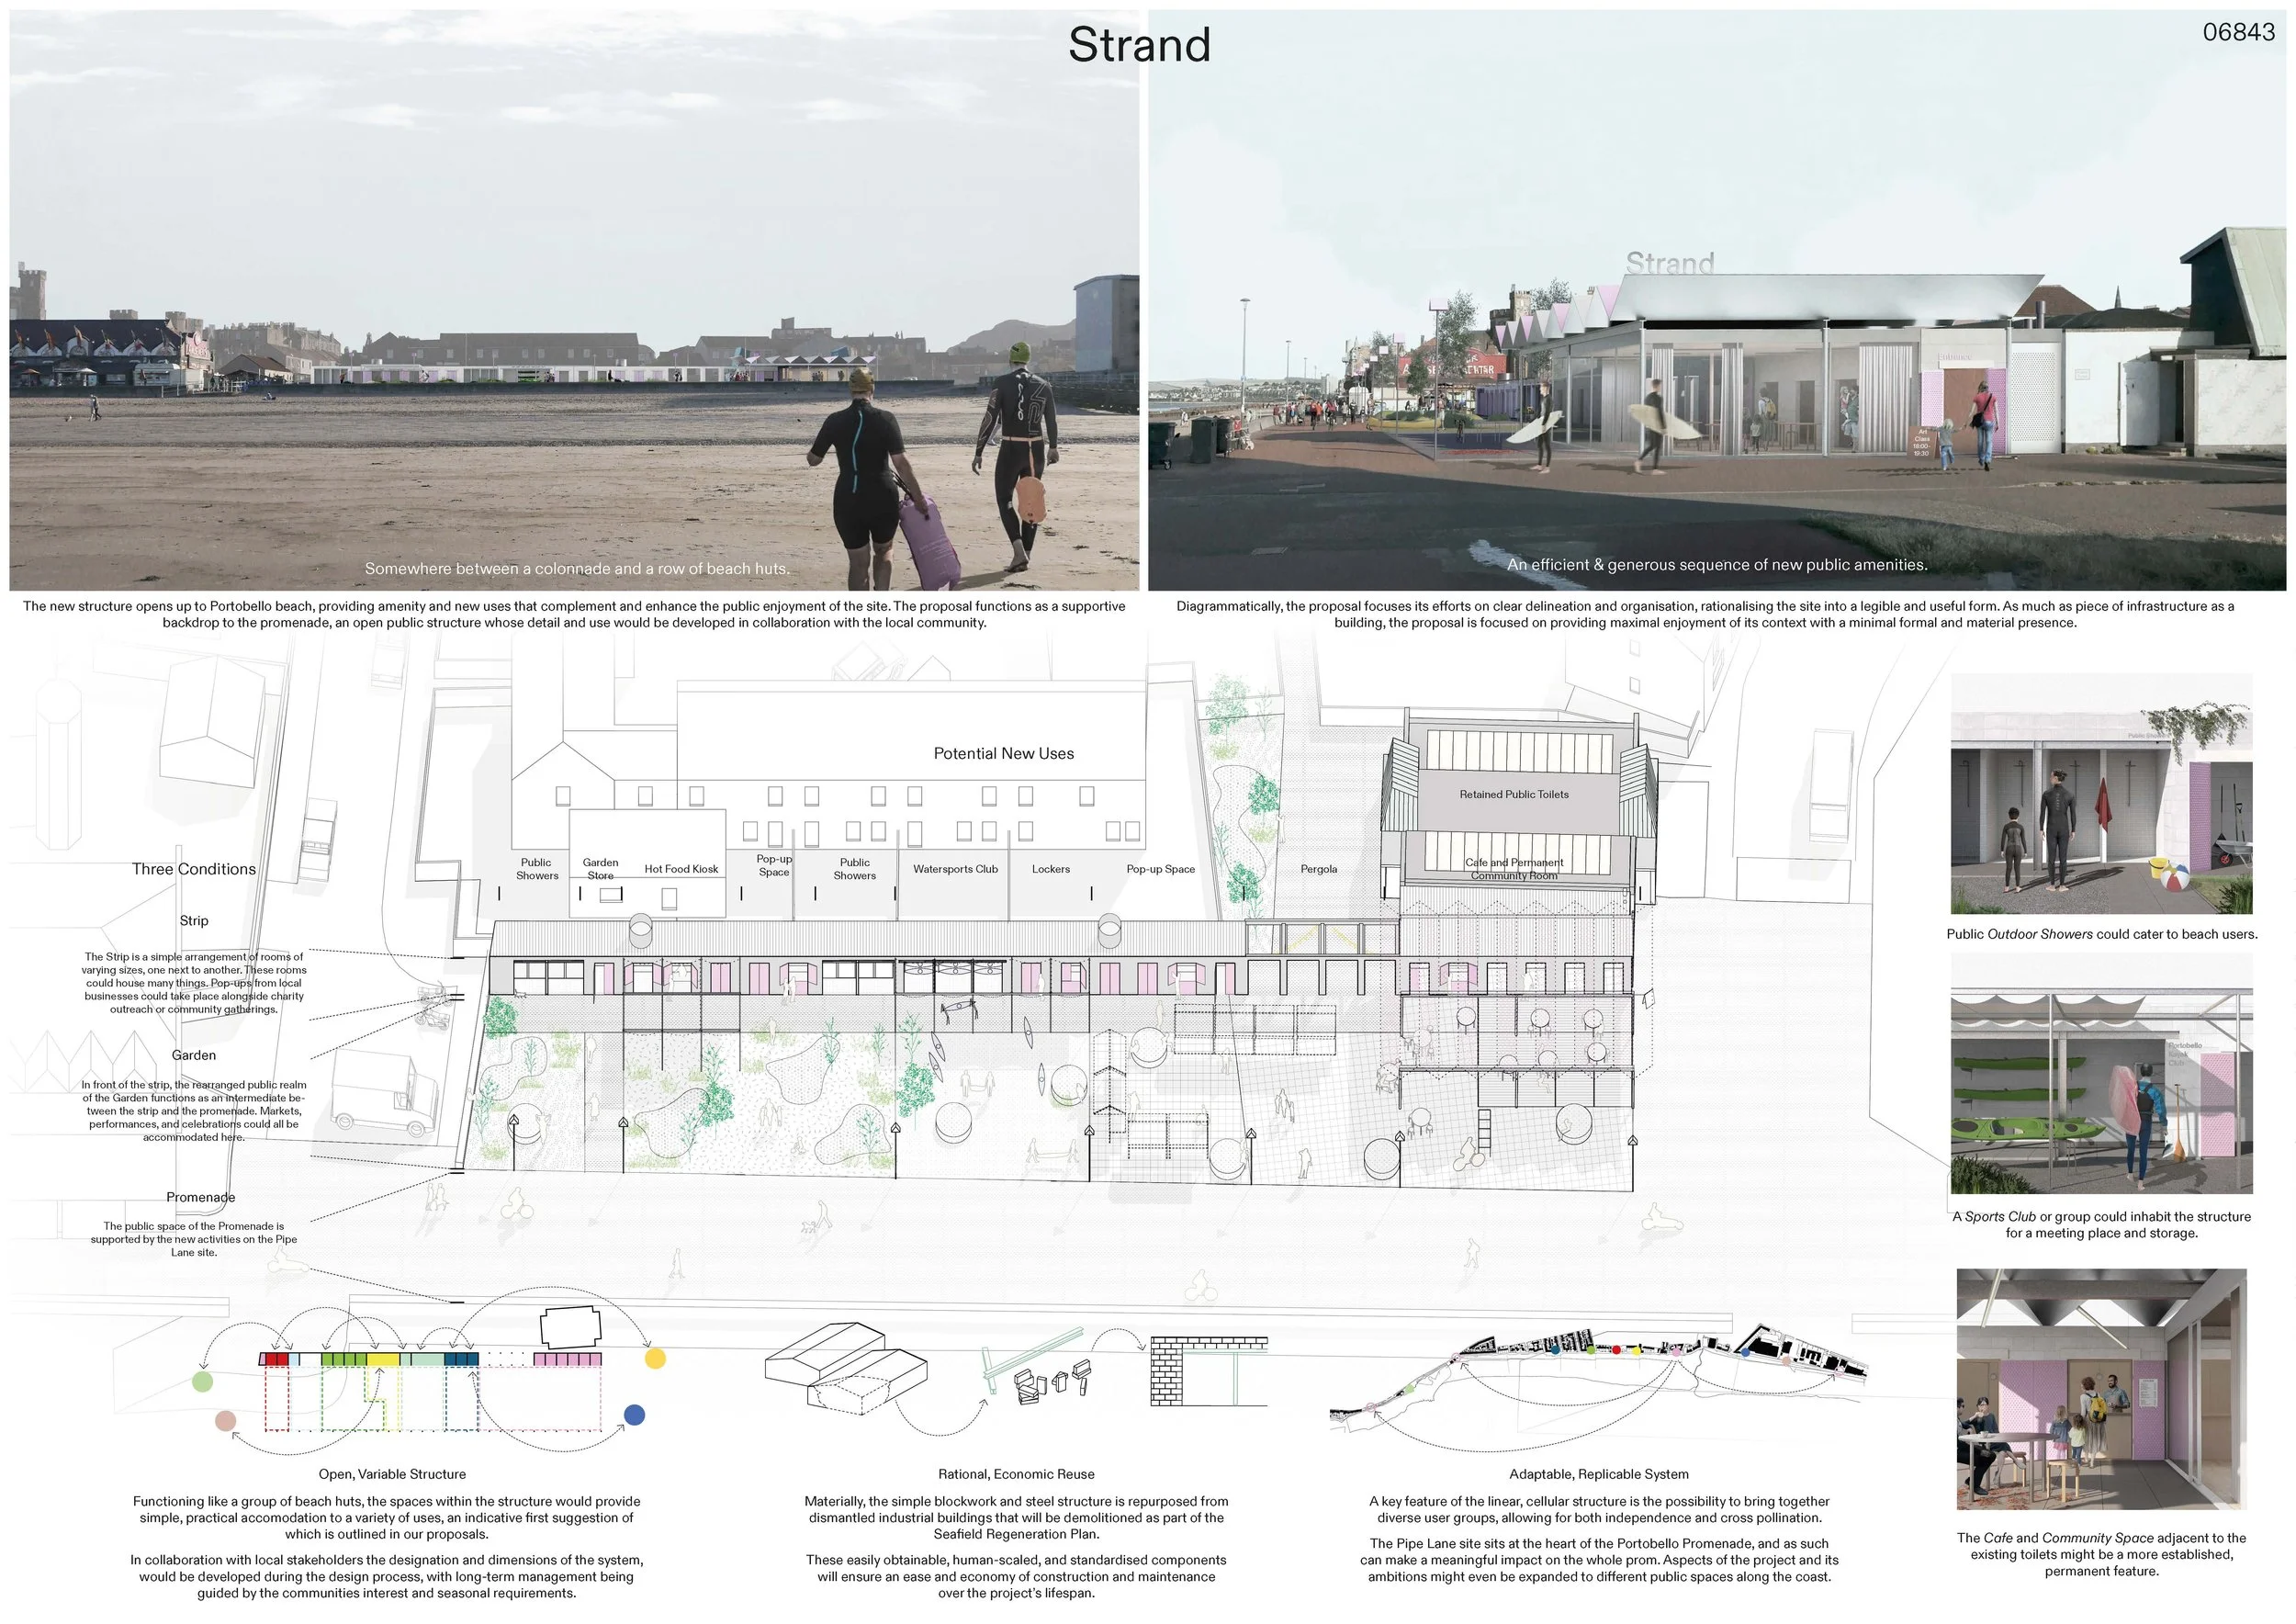
Task: Open the Public Outdoor Showers thumbnail
Action: (x=2101, y=795)
